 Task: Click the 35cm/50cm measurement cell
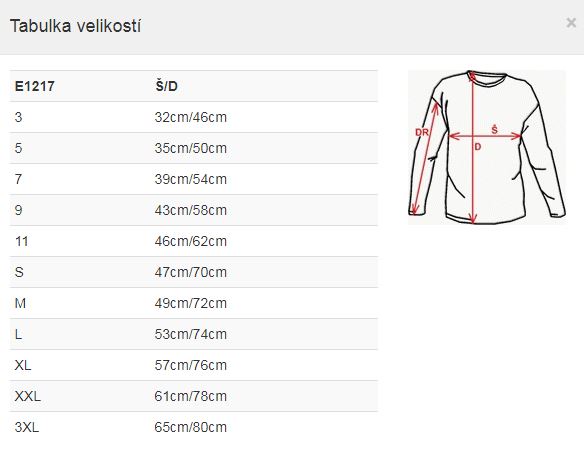(191, 148)
